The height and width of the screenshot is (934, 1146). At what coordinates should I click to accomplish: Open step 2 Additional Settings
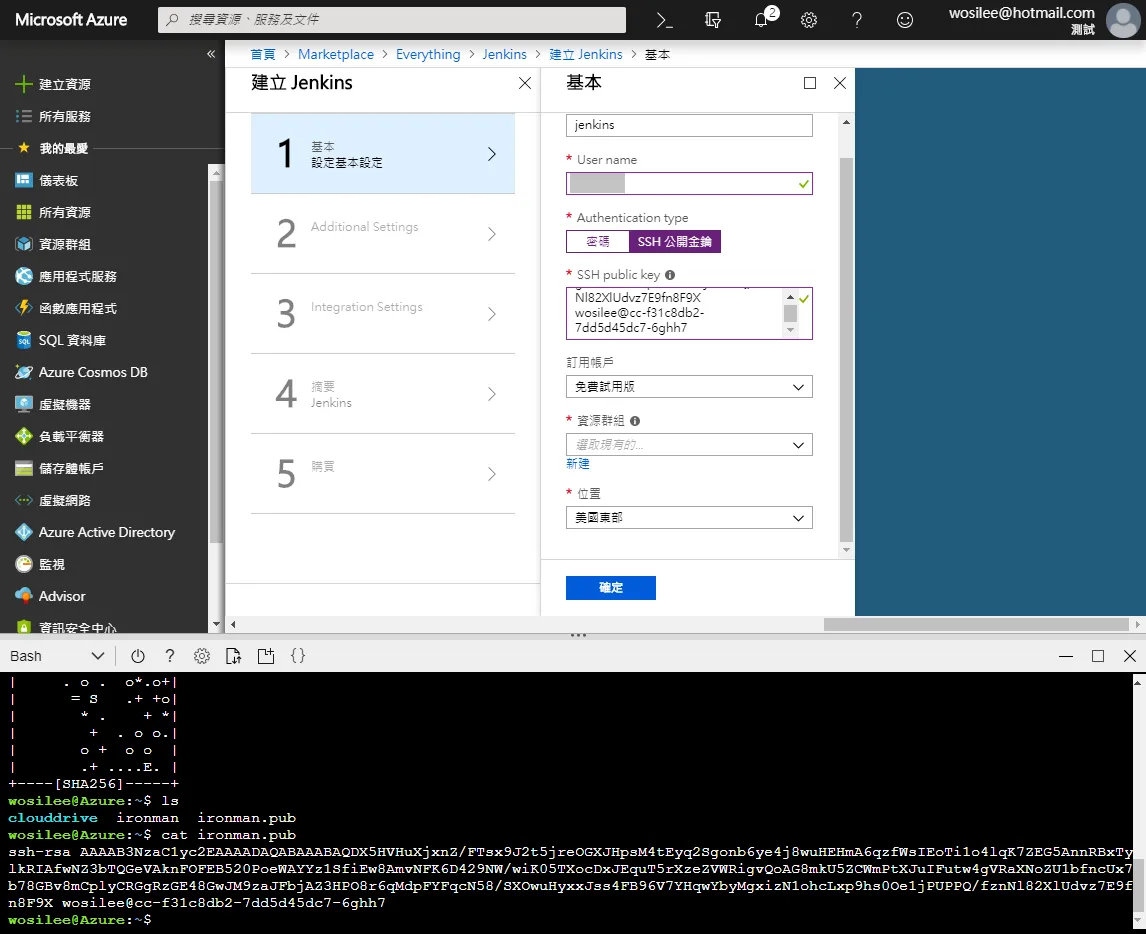[383, 234]
